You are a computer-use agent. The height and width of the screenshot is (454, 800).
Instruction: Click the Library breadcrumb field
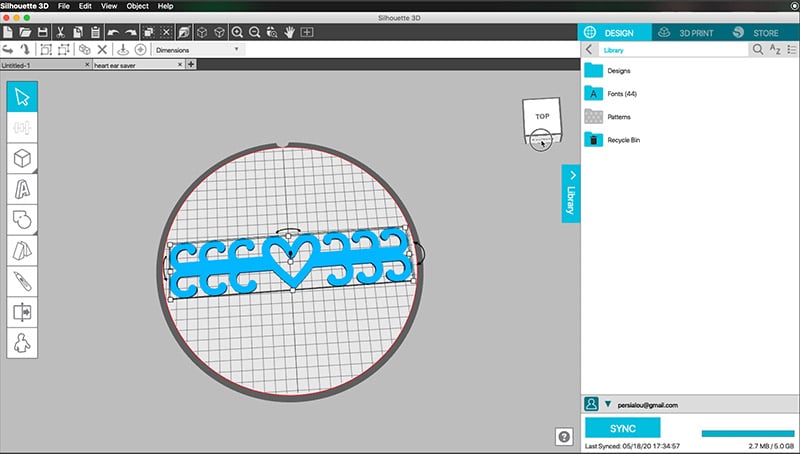point(672,50)
